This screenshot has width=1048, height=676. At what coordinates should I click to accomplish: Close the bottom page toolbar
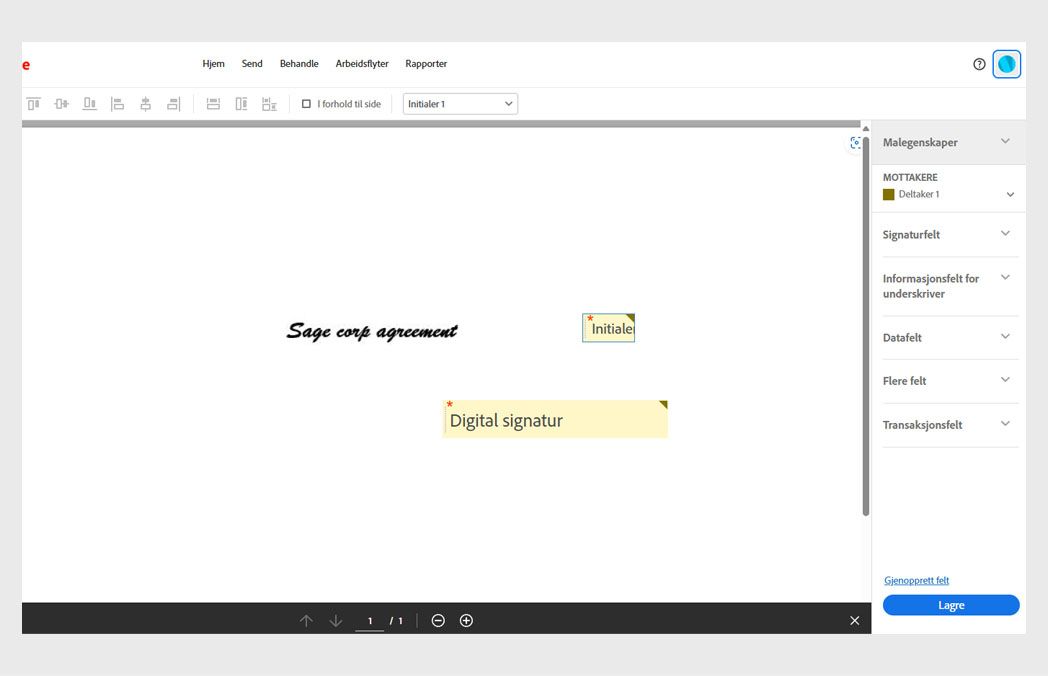pyautogui.click(x=854, y=621)
